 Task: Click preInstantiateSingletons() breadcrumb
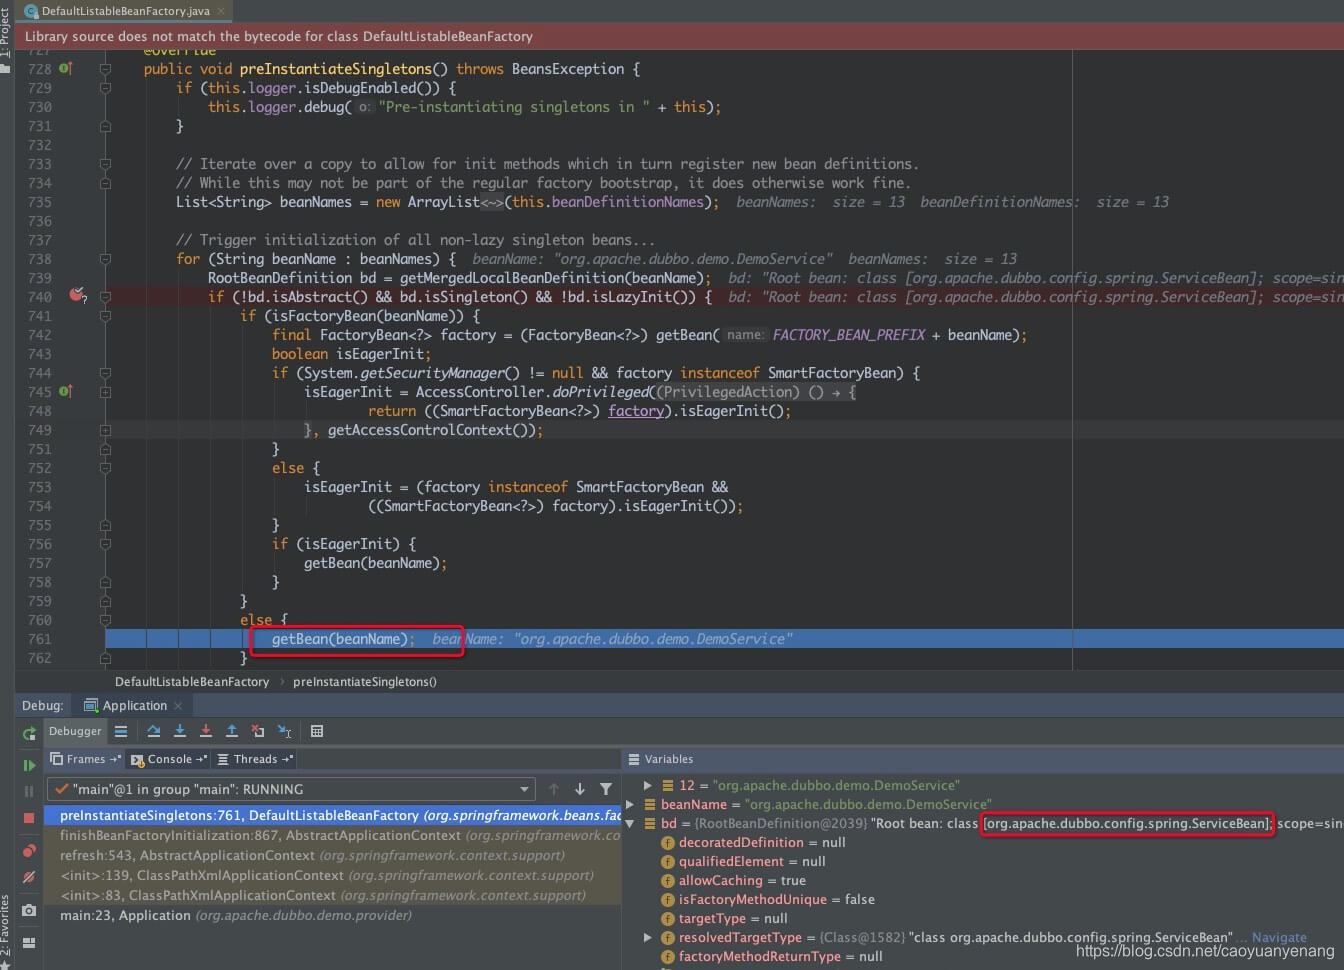(x=365, y=681)
